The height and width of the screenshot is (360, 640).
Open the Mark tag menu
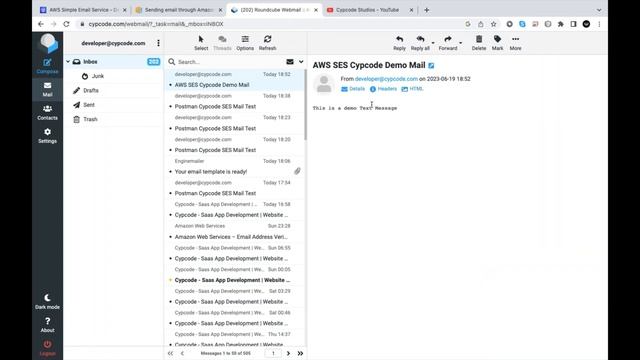tap(497, 43)
